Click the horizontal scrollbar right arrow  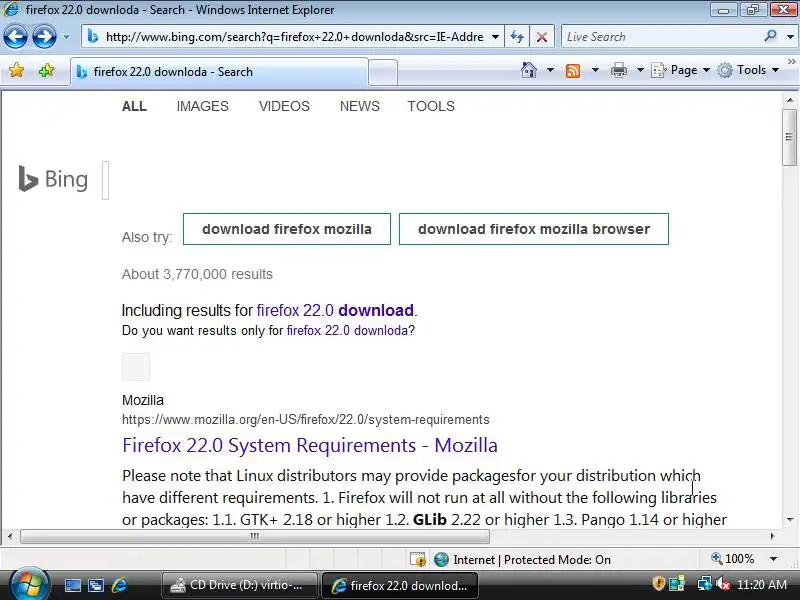click(x=772, y=536)
